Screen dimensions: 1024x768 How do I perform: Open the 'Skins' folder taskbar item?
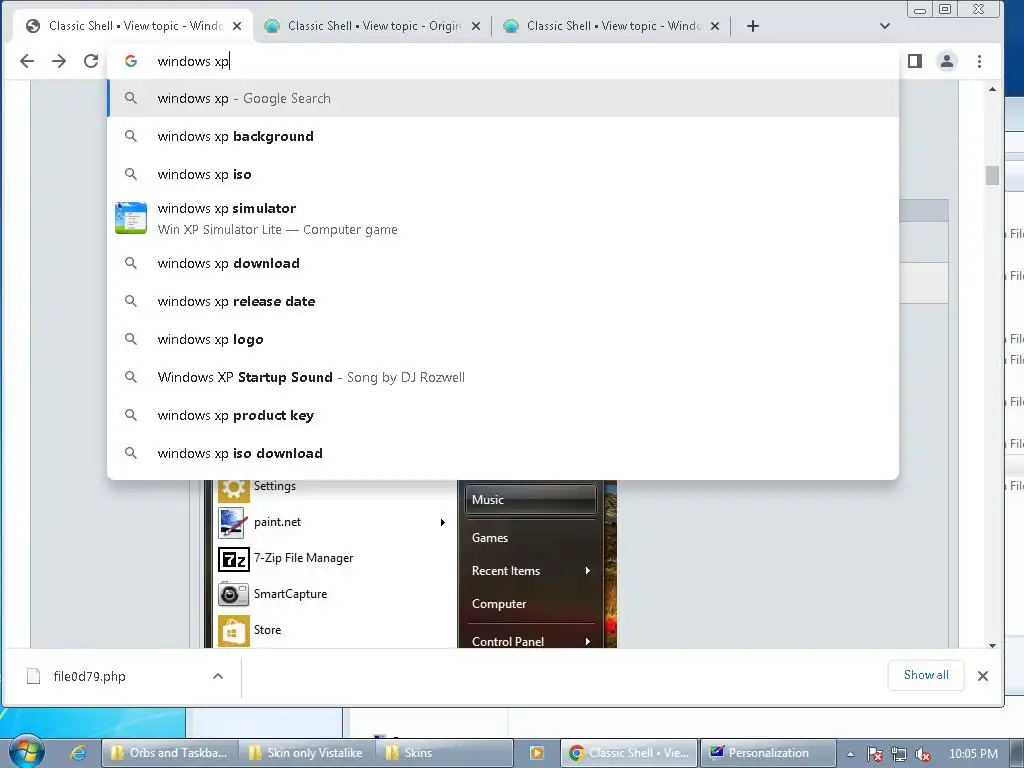pos(445,753)
